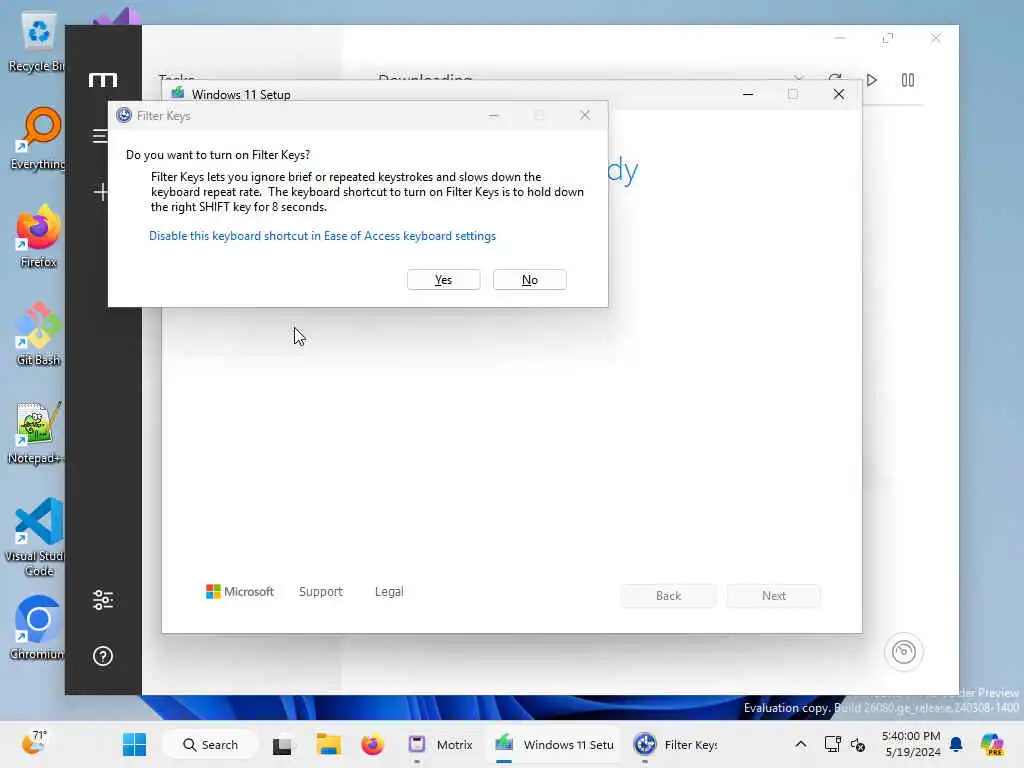Open Visual Studio Code desktop shortcut
1024x768 pixels.
(37, 537)
